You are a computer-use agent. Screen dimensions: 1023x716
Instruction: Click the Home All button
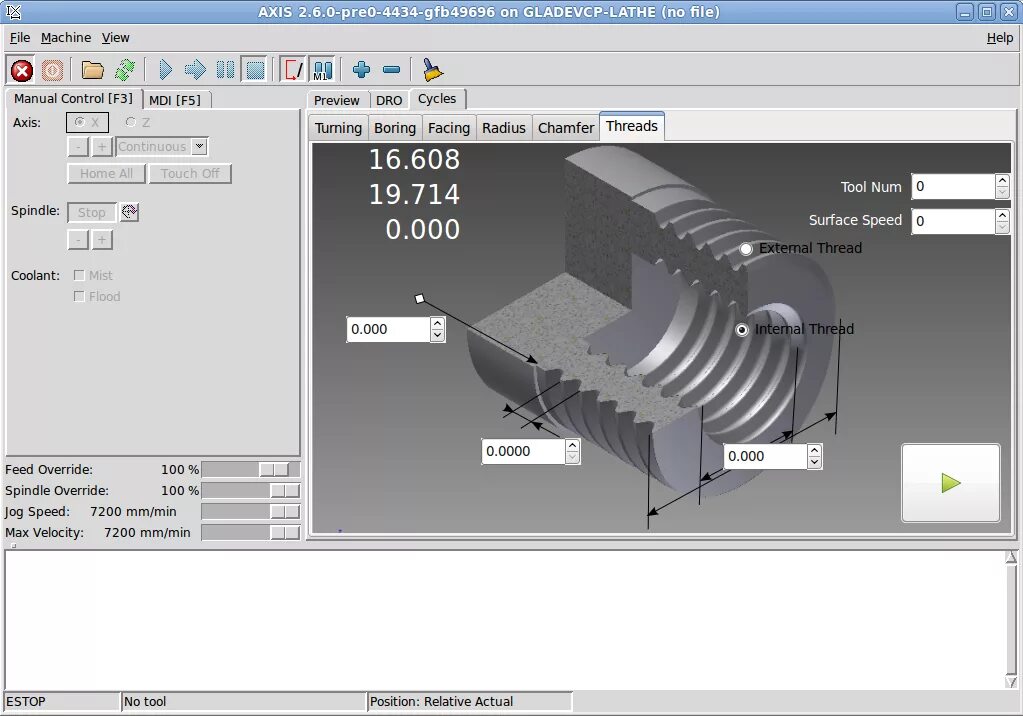[106, 174]
